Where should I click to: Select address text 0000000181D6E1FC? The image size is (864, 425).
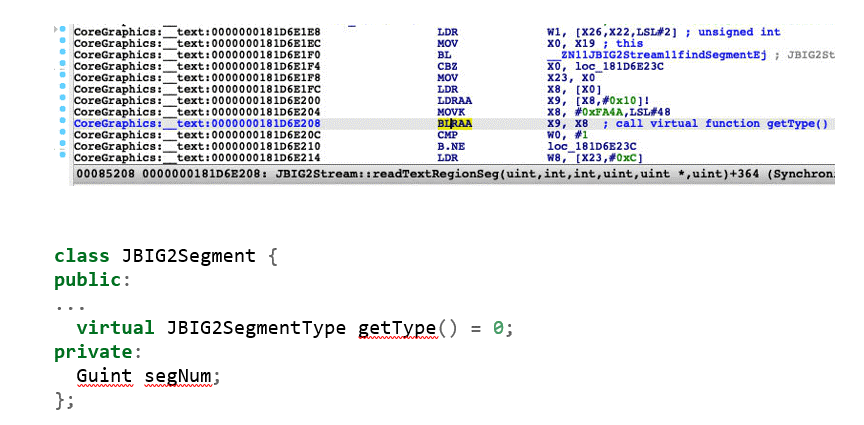[266, 89]
